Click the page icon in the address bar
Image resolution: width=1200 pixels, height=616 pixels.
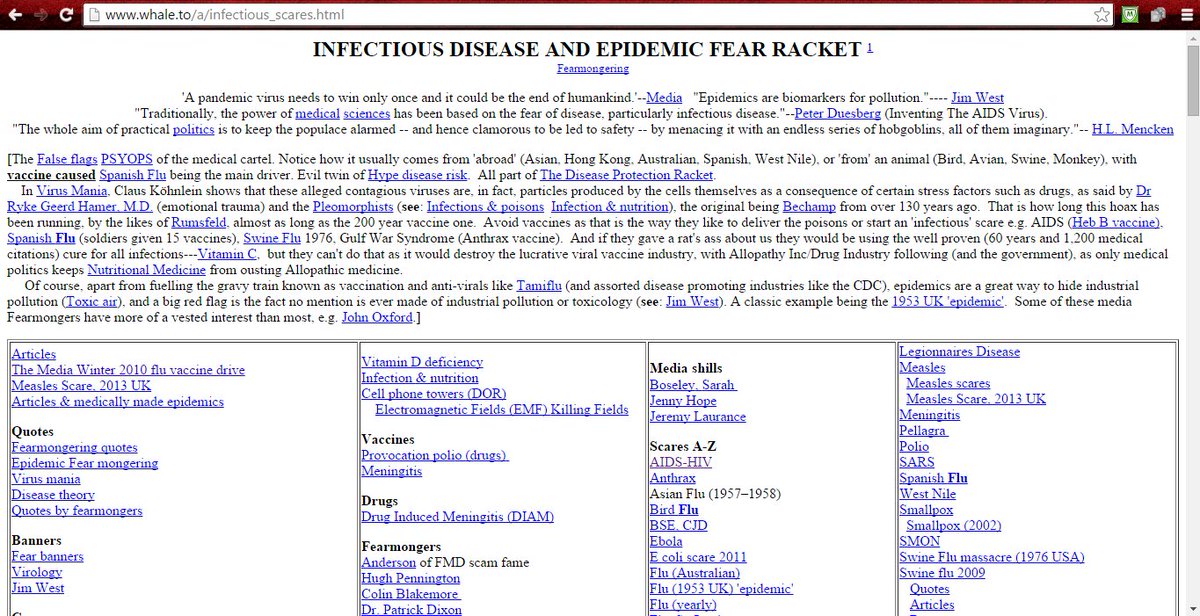click(93, 15)
